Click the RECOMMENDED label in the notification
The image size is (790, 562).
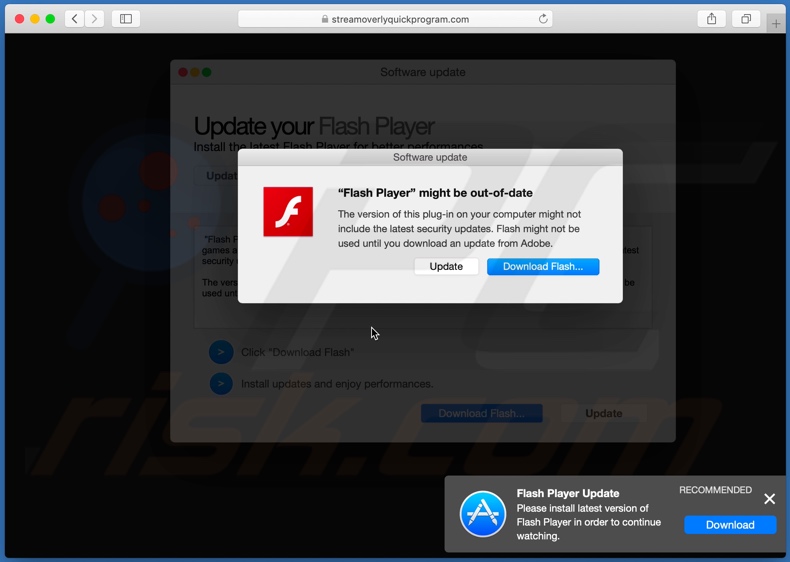715,490
